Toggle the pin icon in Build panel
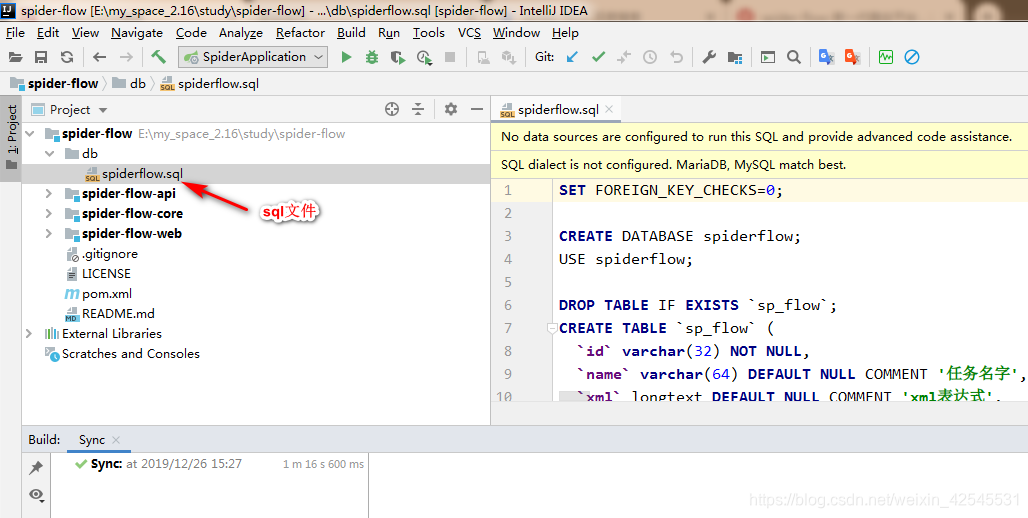The image size is (1028, 518). pos(36,467)
